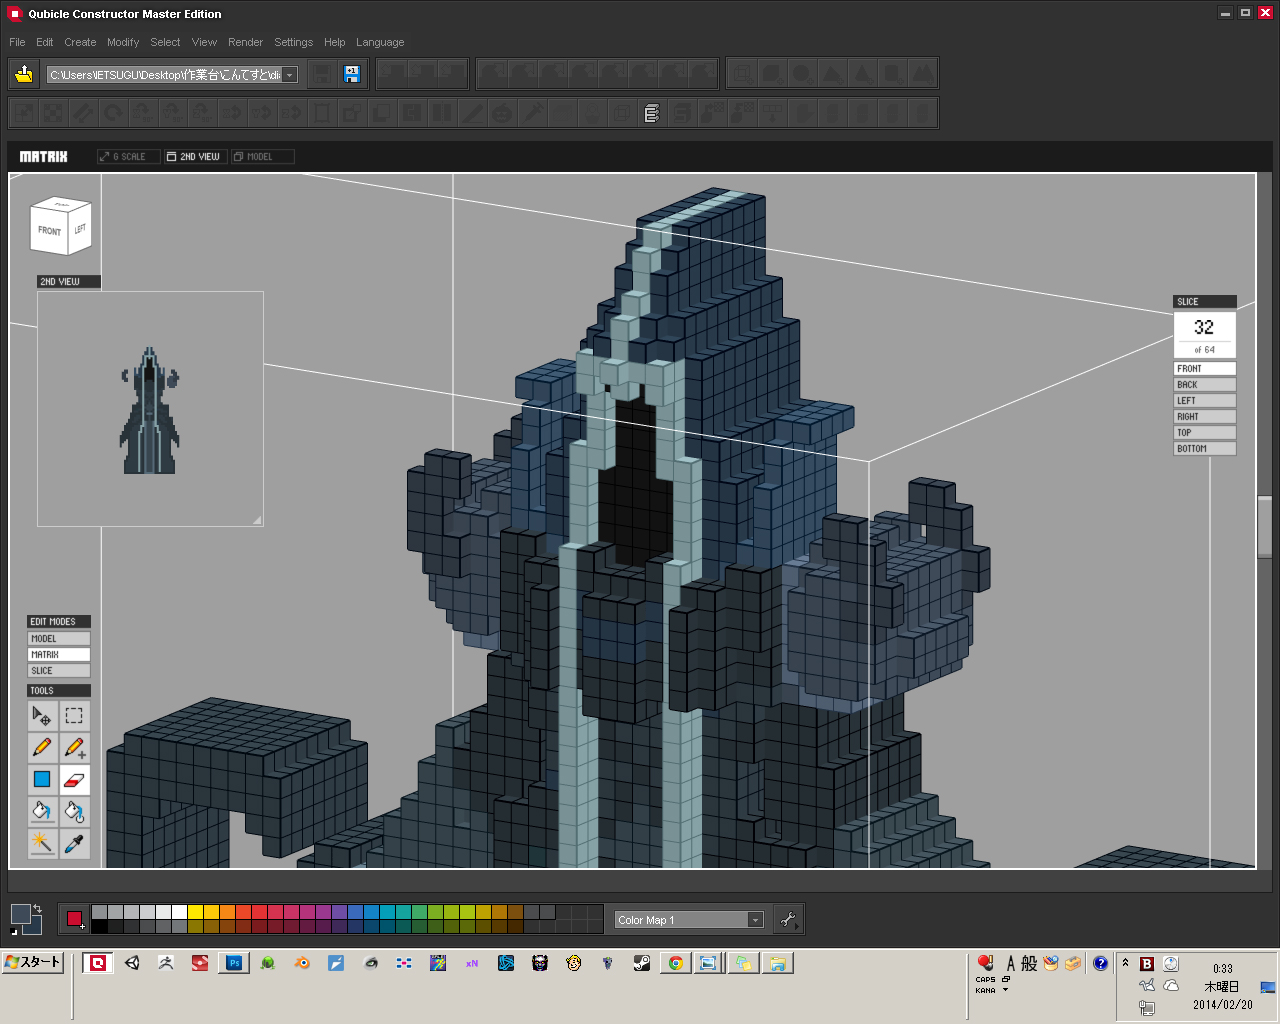
Task: Open the File menu
Action: click(x=17, y=42)
